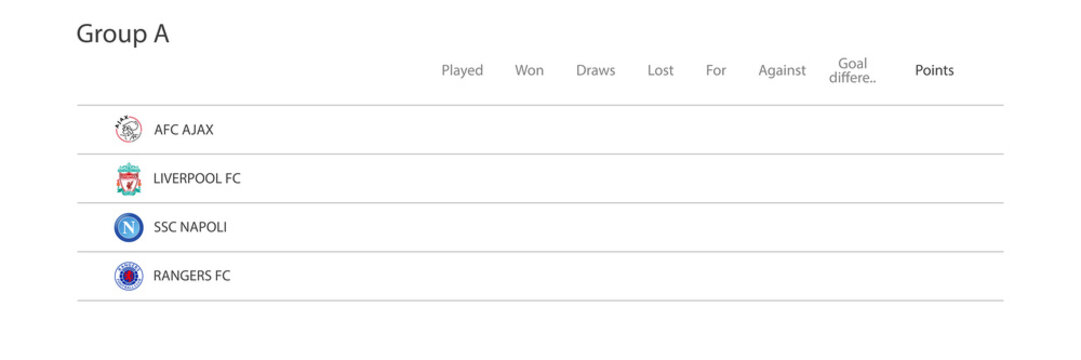Sort table by For column header
The width and height of the screenshot is (1081, 360).
point(716,70)
